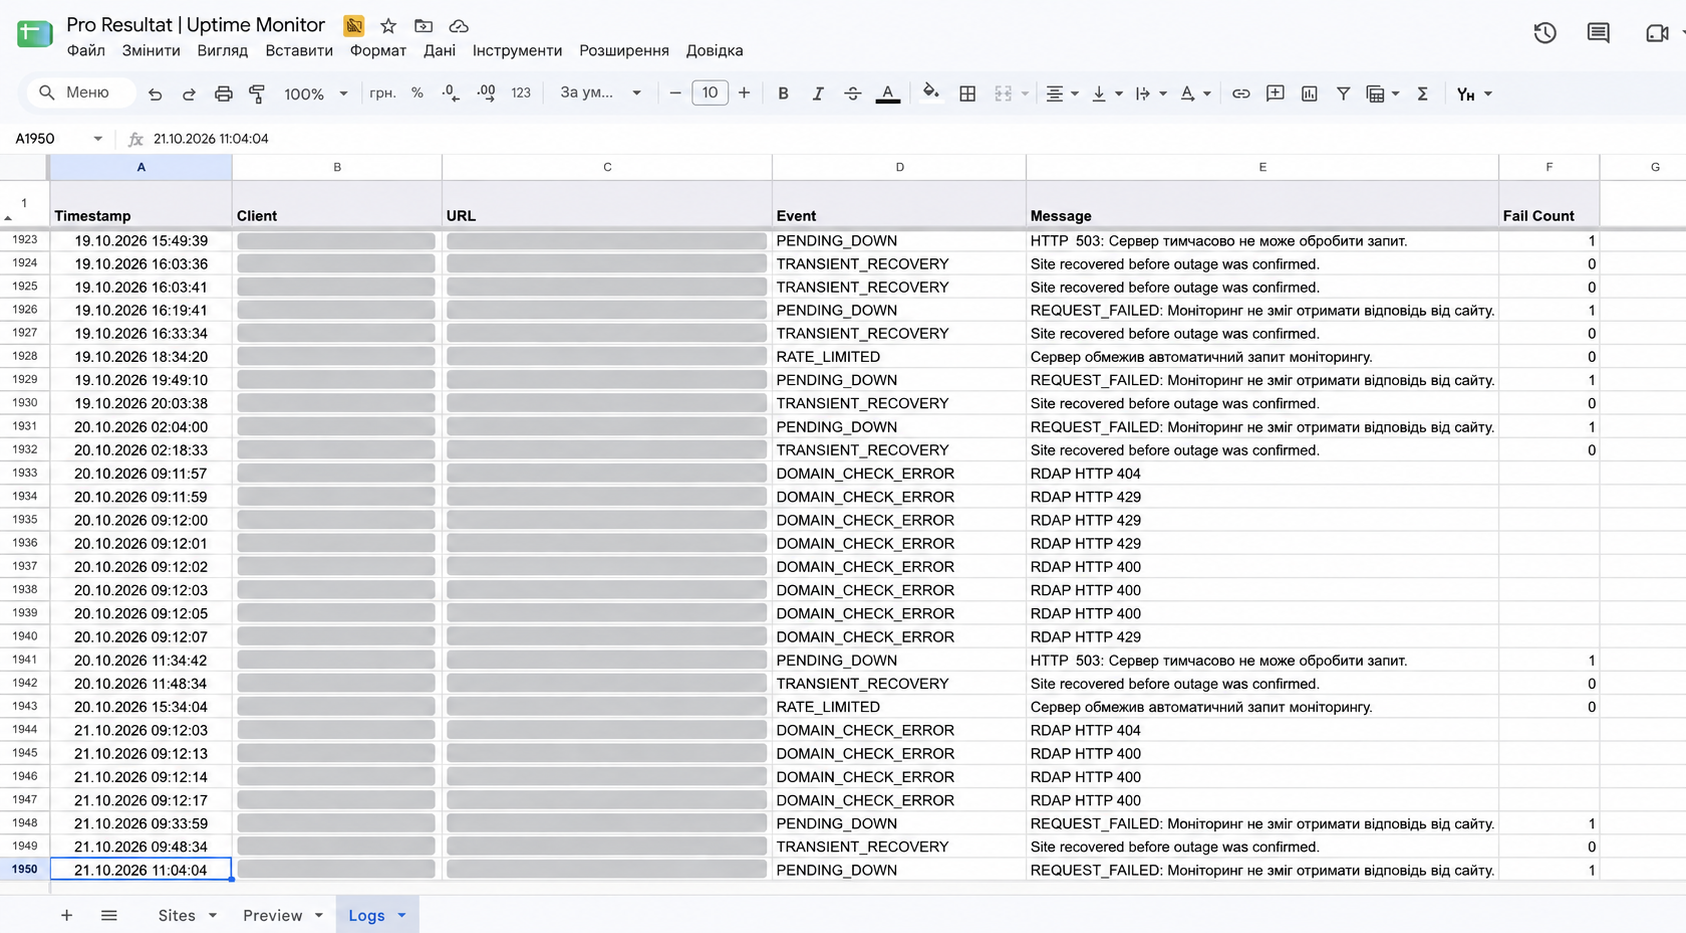Decrease the font size

click(675, 93)
